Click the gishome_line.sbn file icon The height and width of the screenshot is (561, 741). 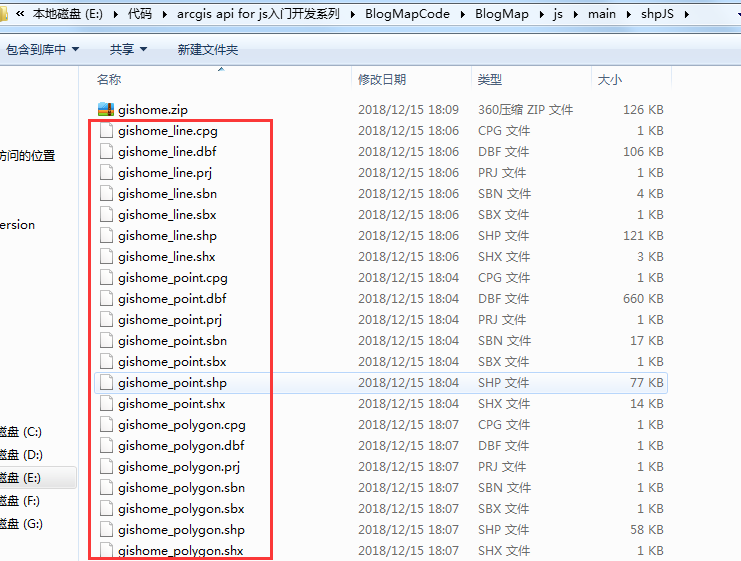pyautogui.click(x=106, y=194)
